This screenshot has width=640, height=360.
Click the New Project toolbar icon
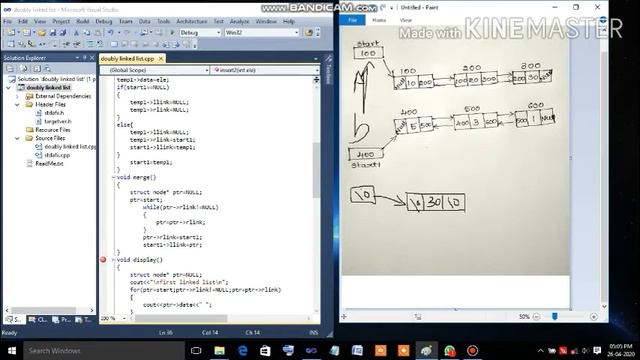[11, 32]
